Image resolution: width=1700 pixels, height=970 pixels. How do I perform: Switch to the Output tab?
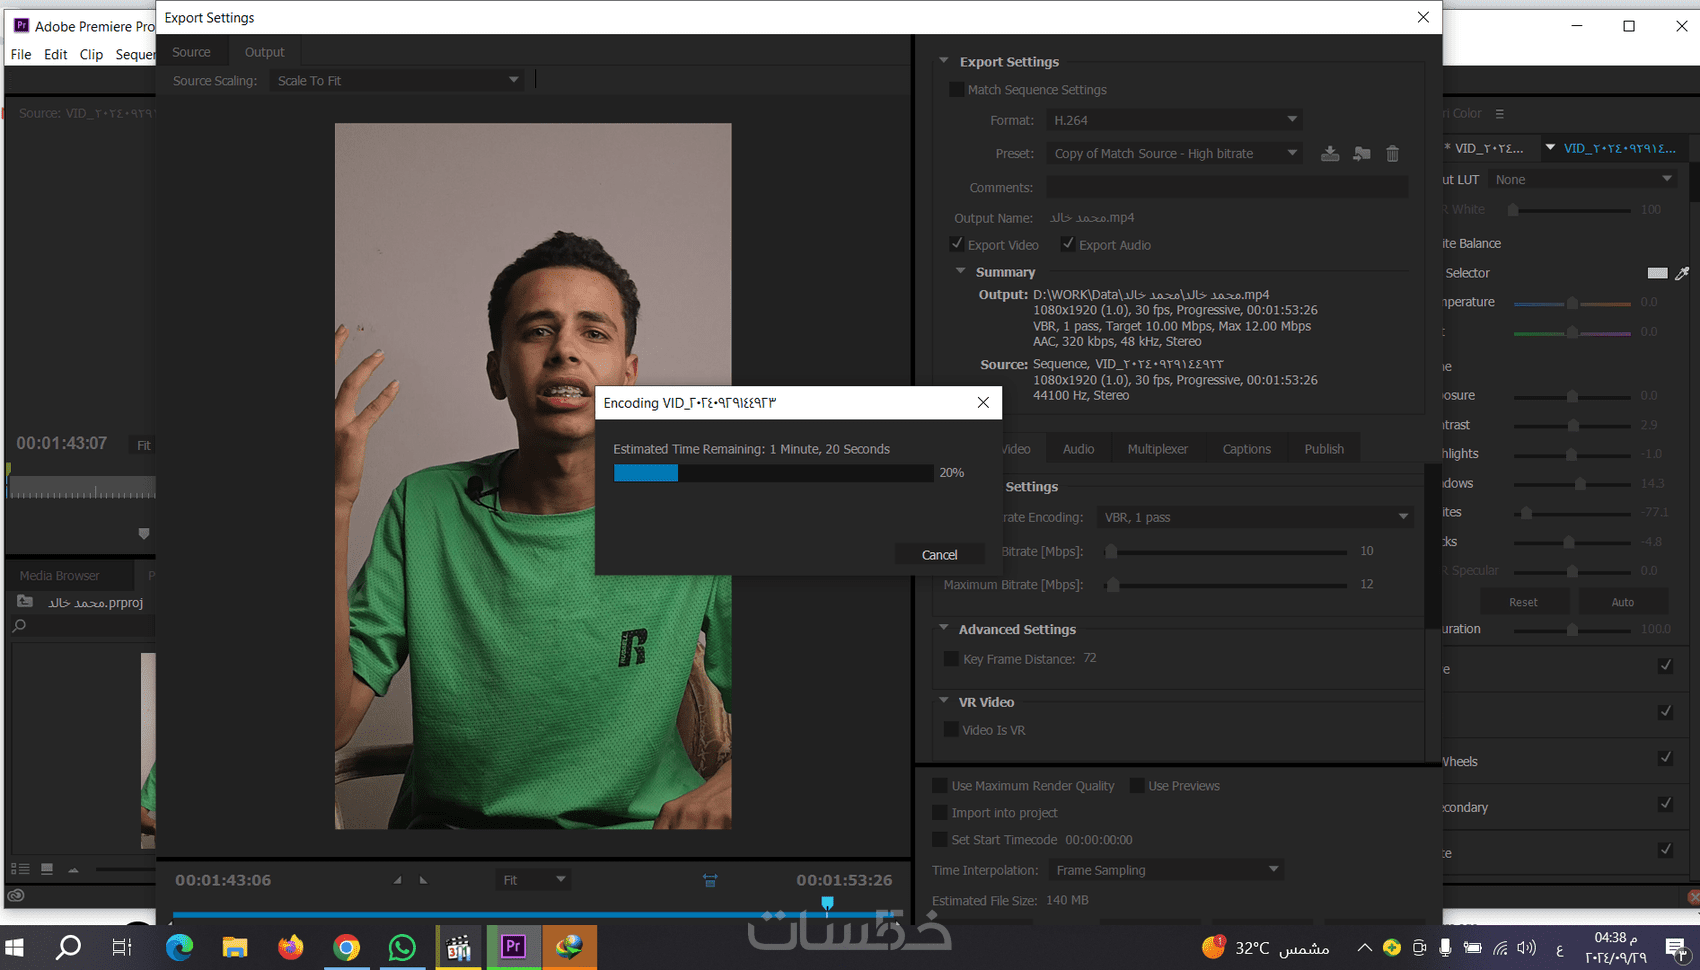click(264, 52)
